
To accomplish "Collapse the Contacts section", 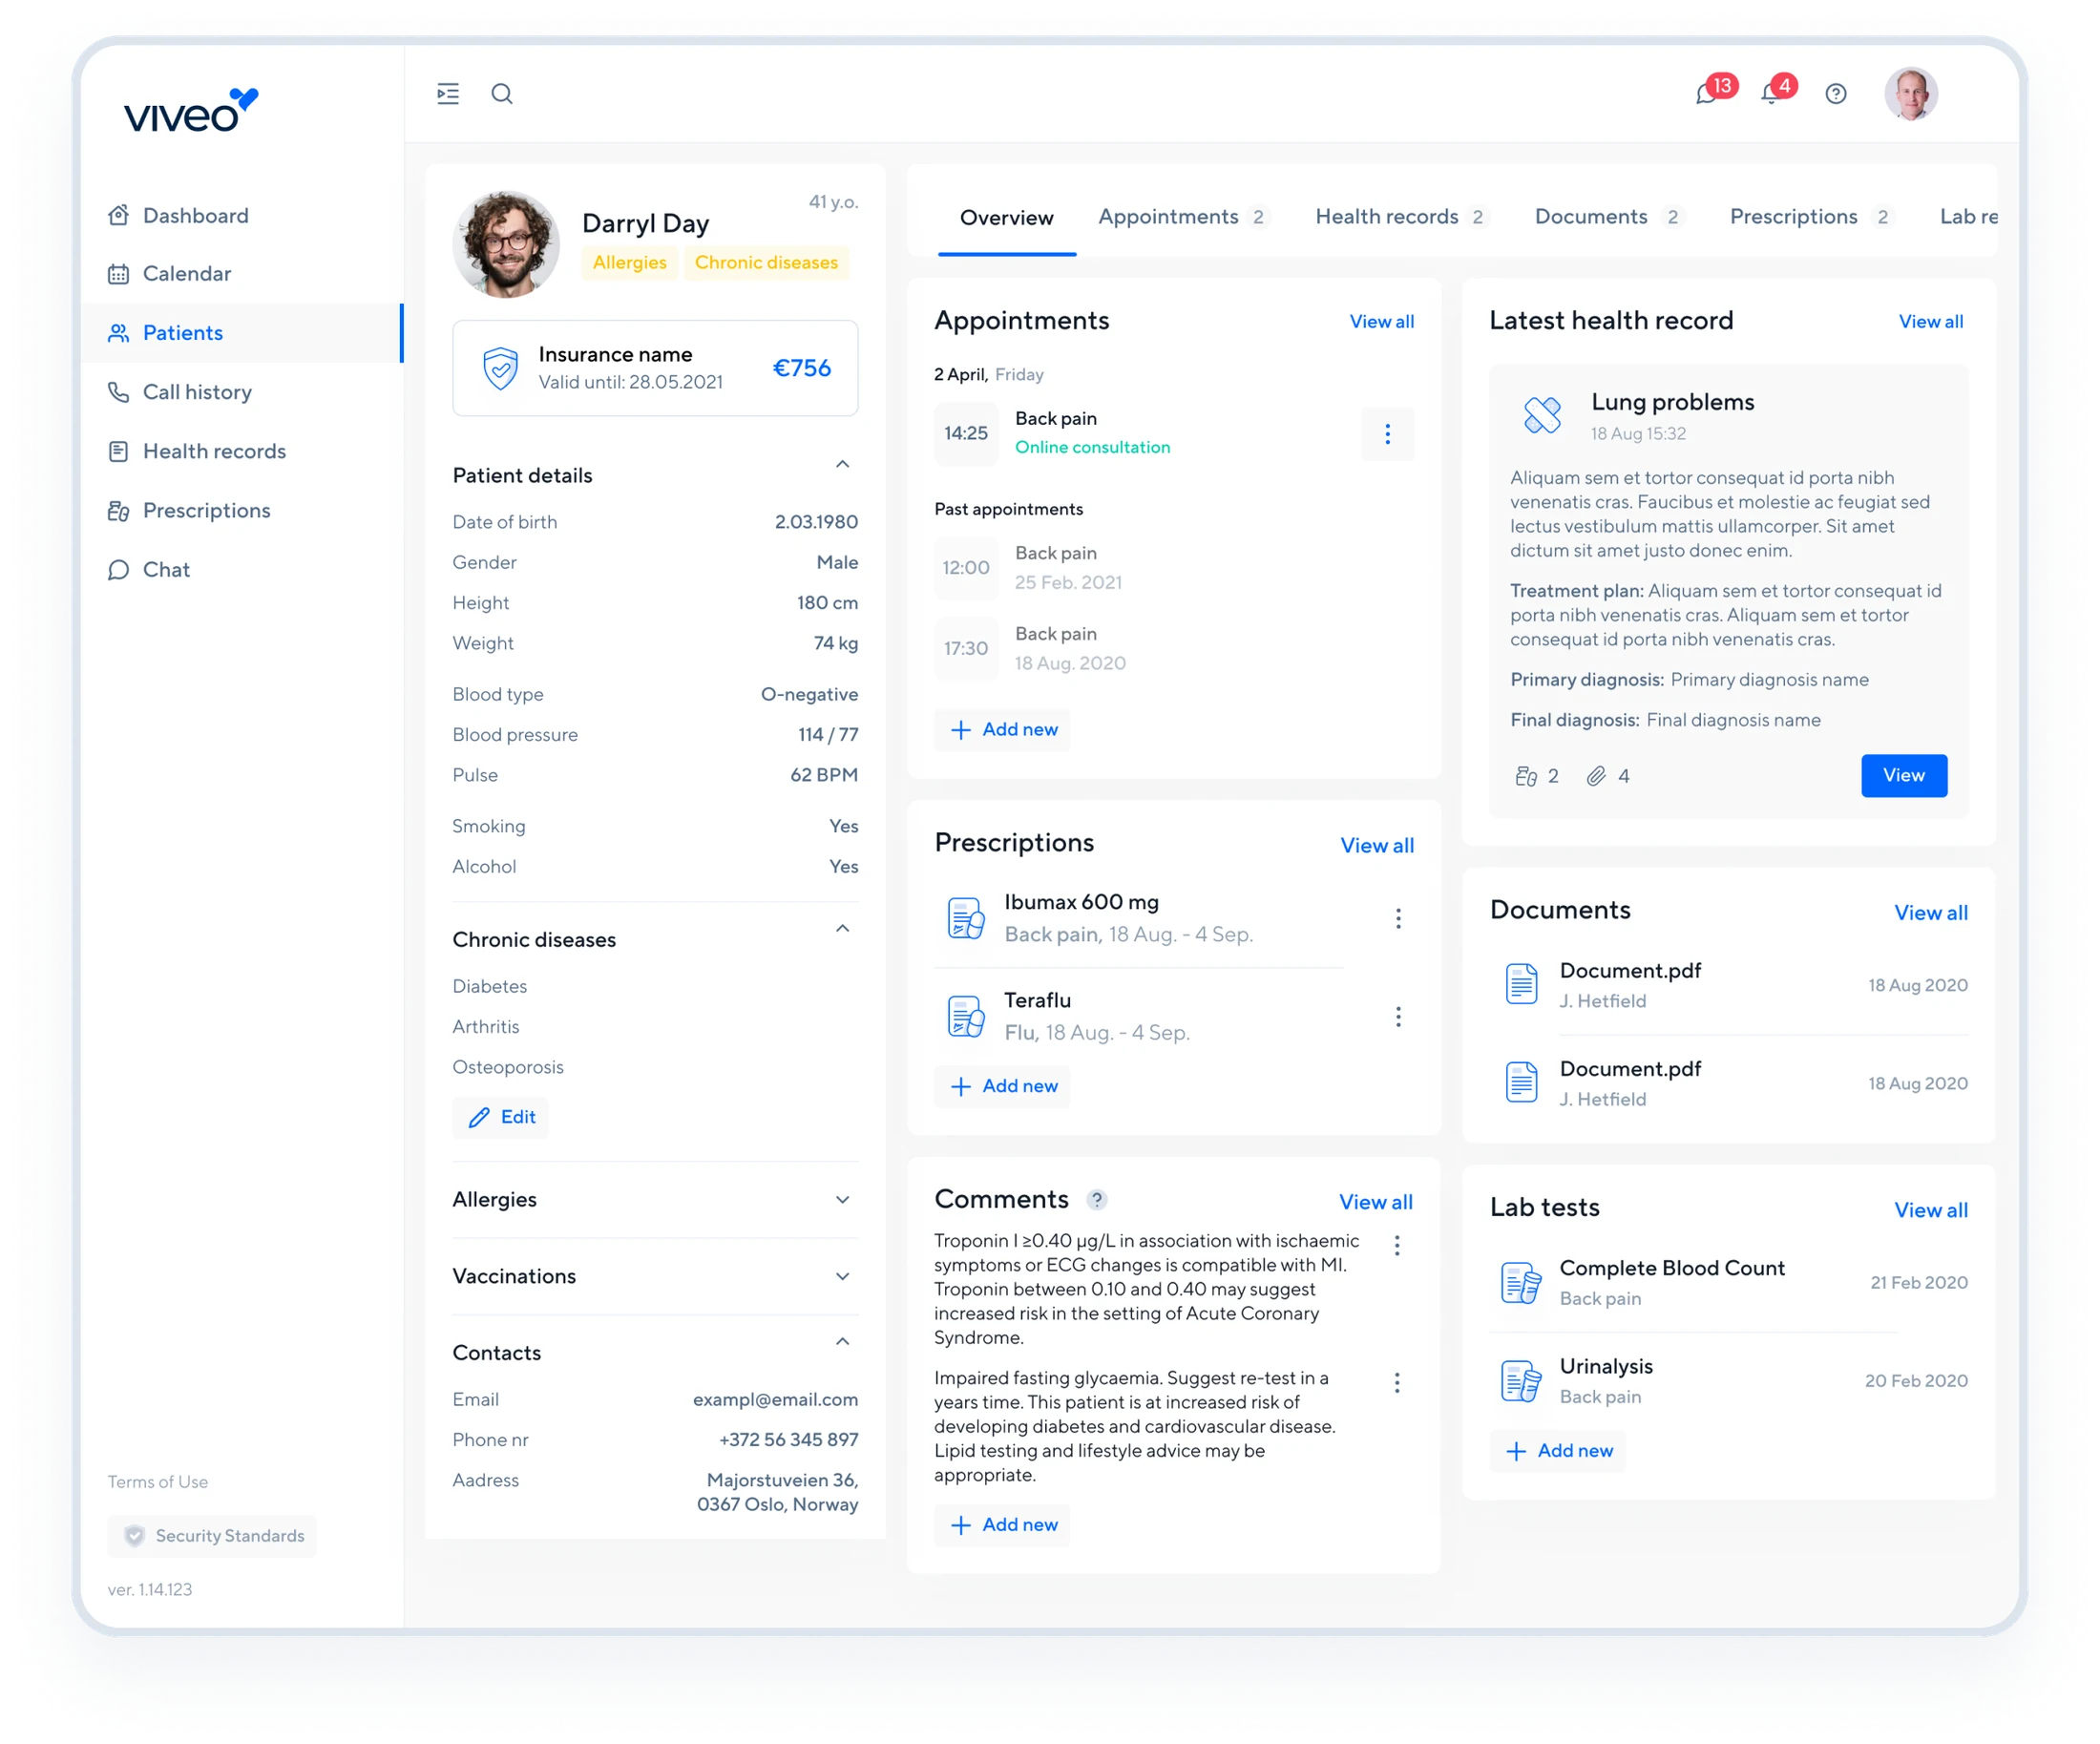I will point(843,1341).
